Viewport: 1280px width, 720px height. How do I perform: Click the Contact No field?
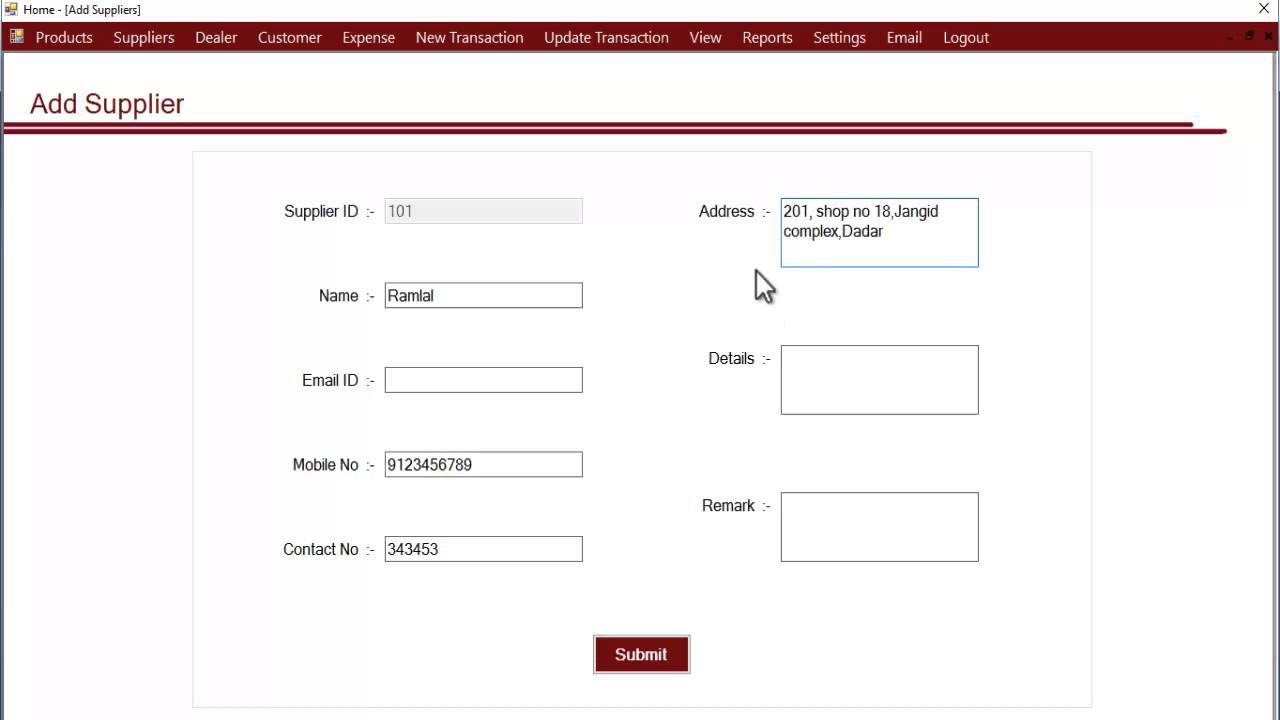(483, 549)
